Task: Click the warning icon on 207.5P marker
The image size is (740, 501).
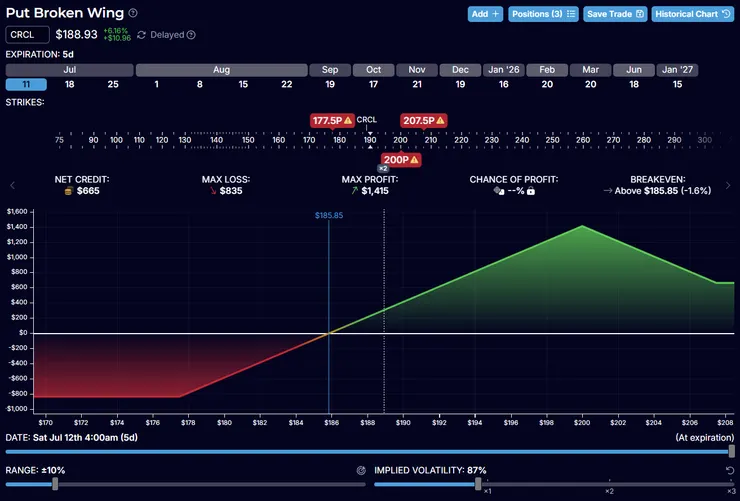Action: 440,121
